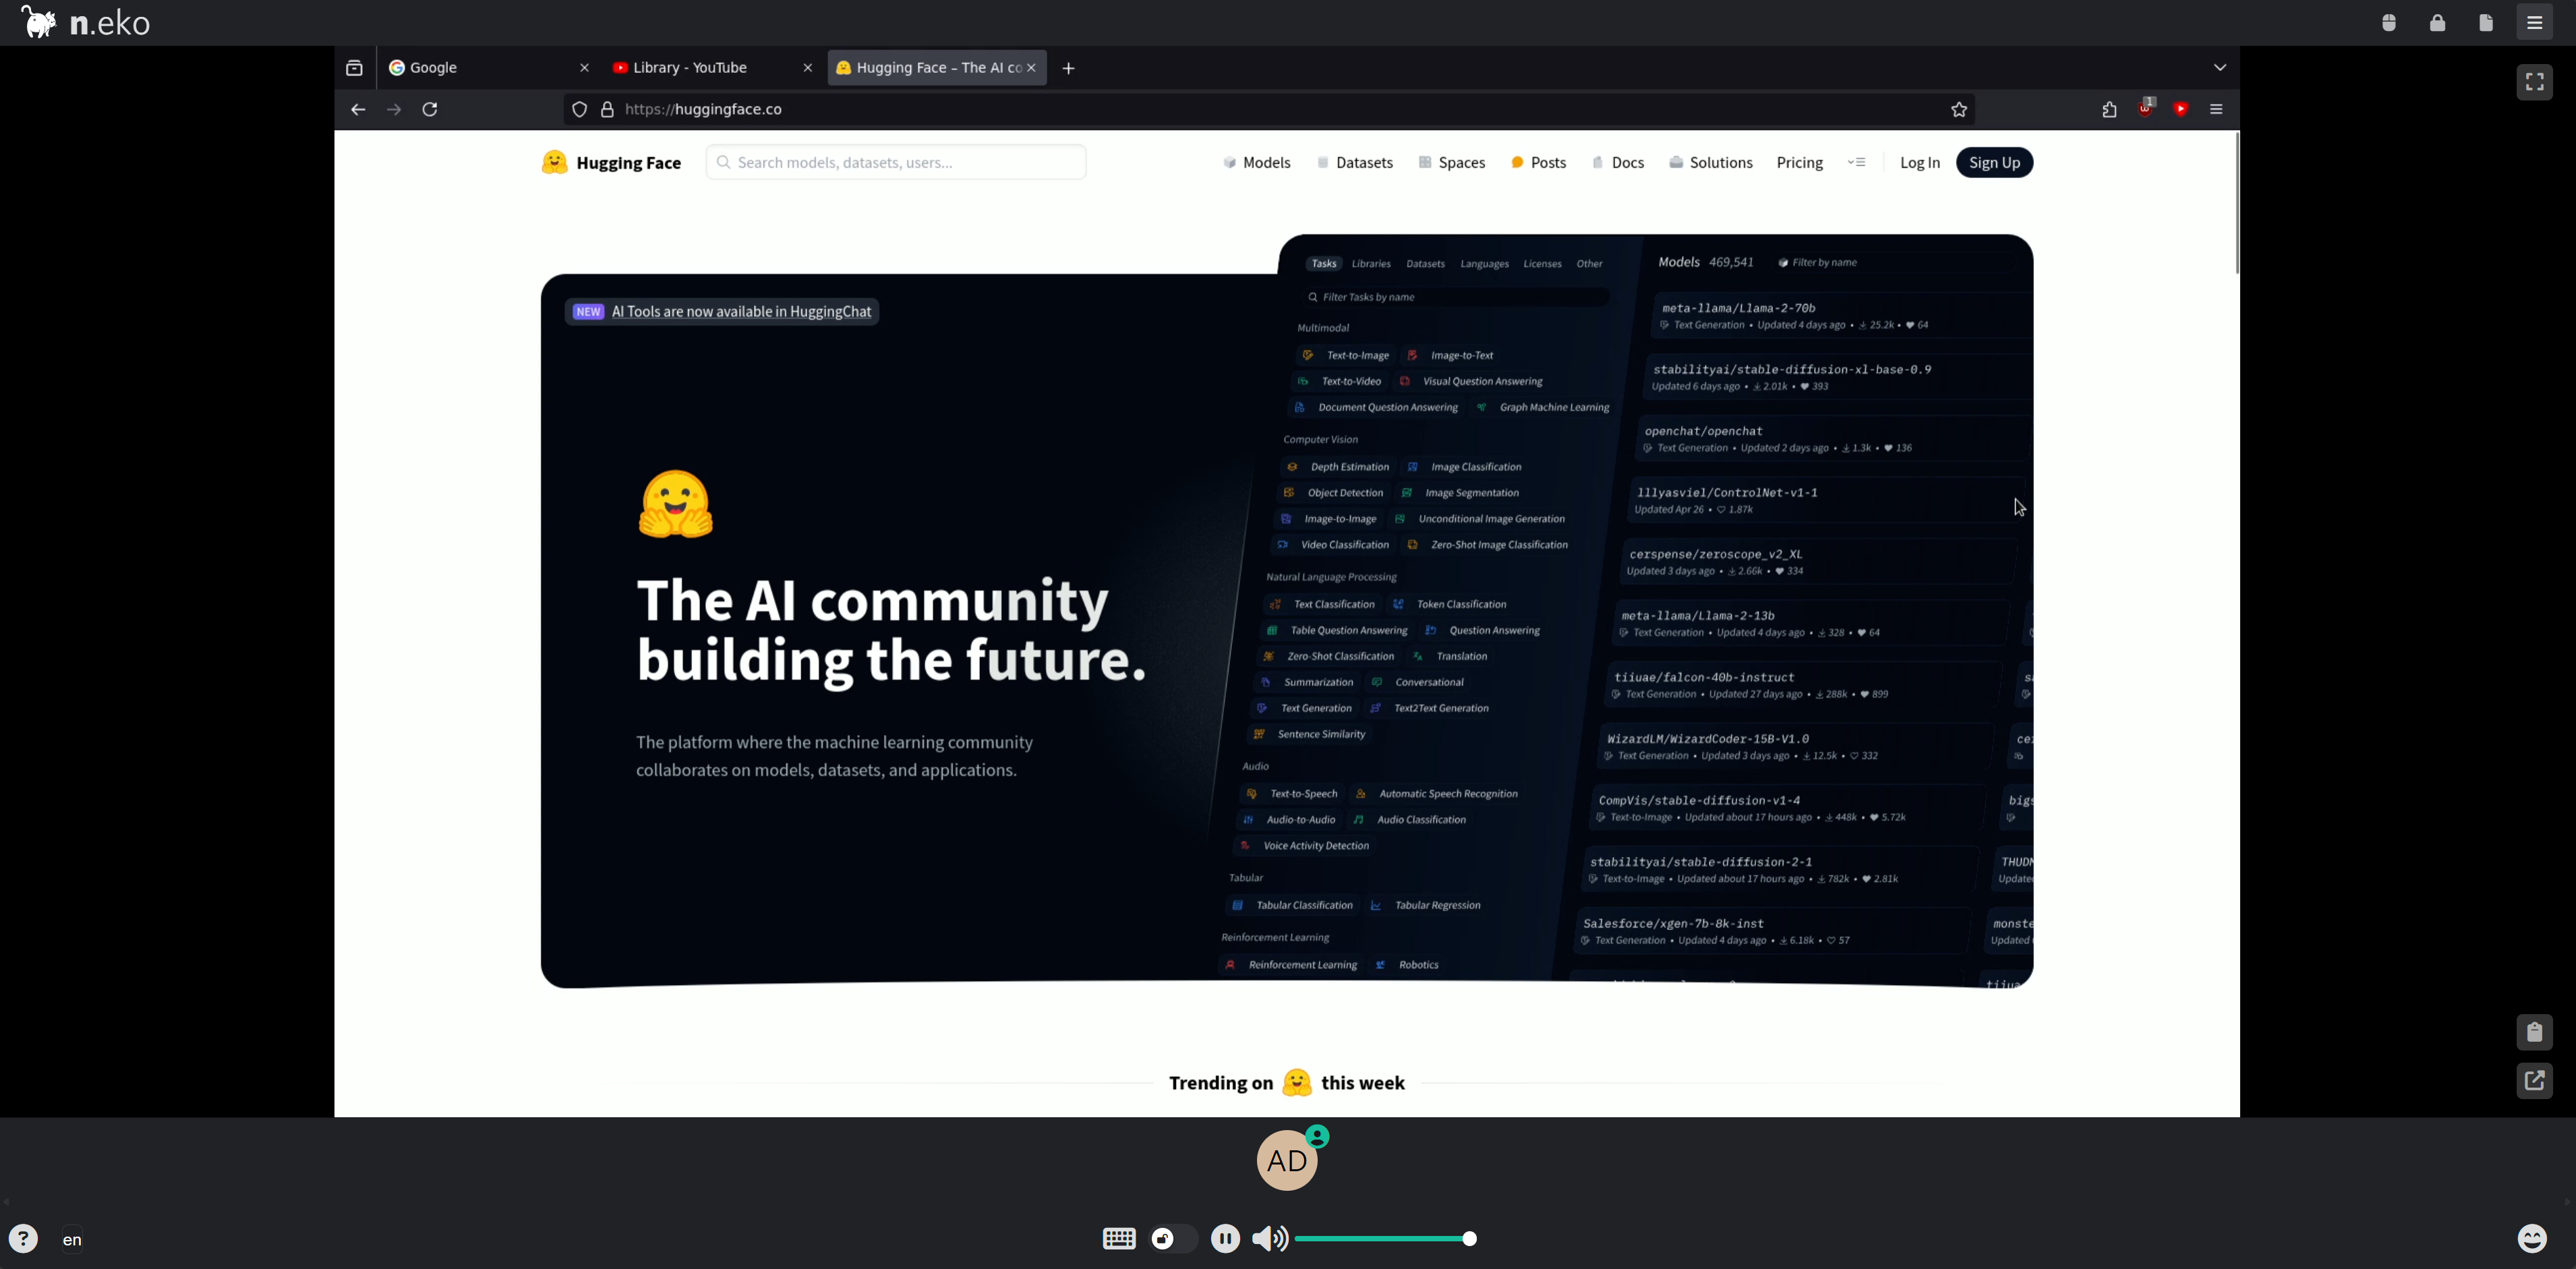
Task: Open the Datasets navigation link
Action: 1355,163
